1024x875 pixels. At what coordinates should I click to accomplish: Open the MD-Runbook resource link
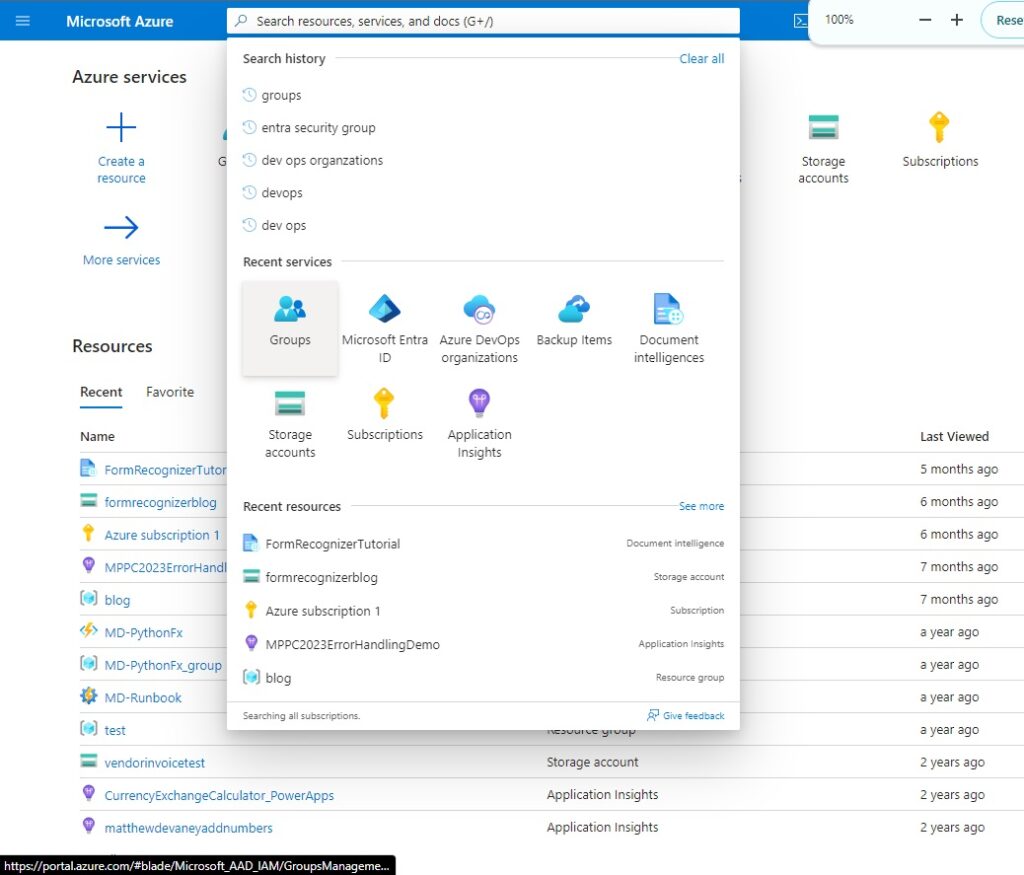click(143, 697)
